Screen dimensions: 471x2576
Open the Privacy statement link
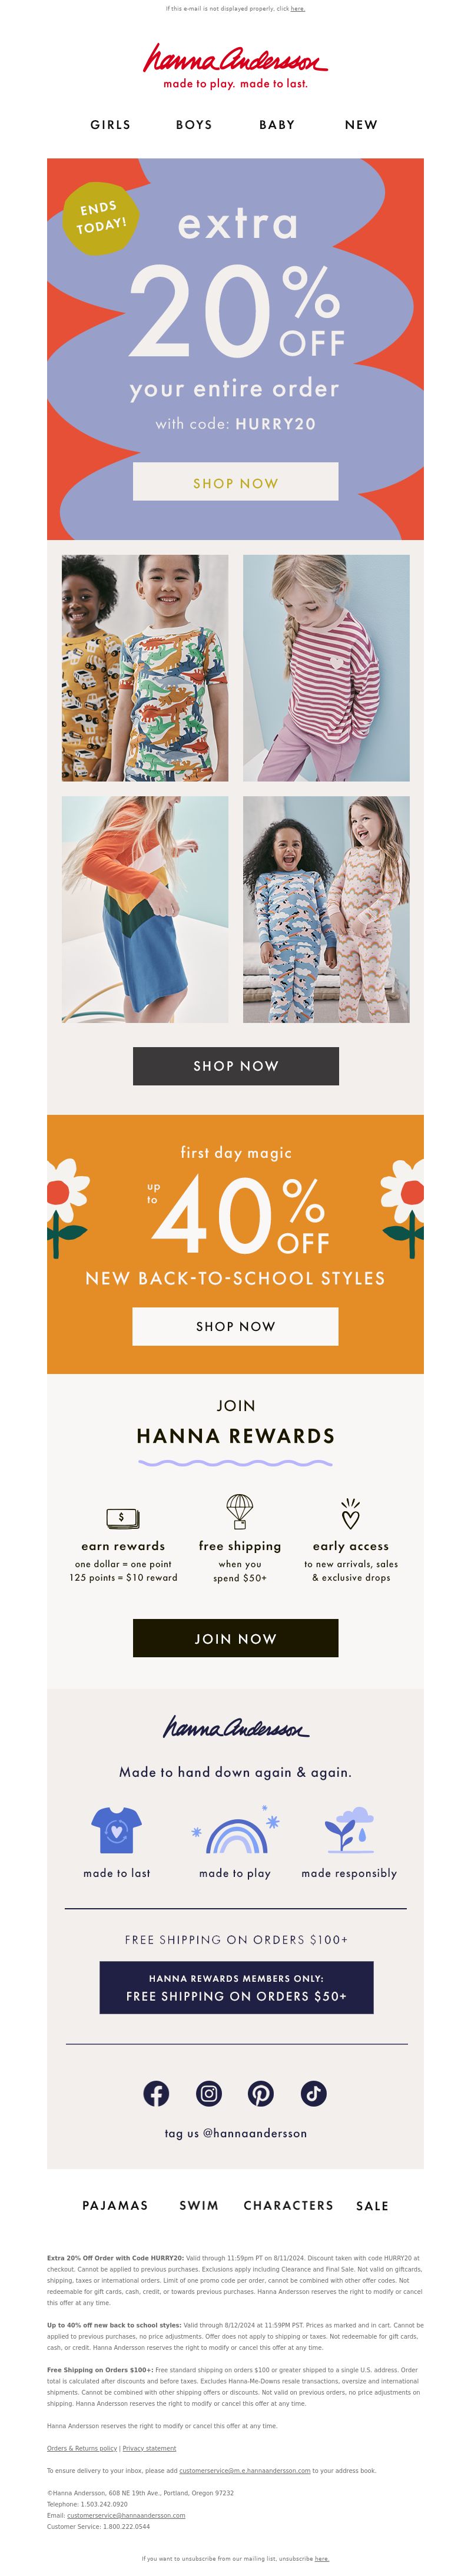149,2448
